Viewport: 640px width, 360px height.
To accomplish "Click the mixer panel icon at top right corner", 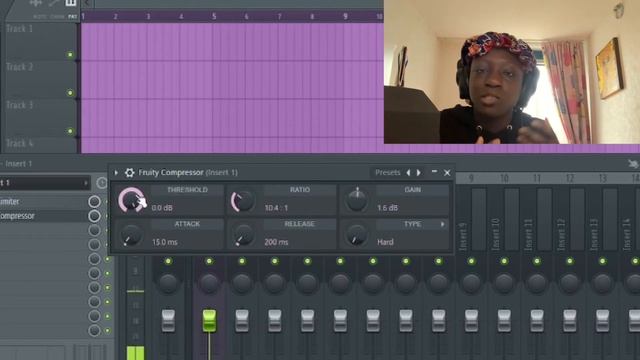I will (x=633, y=164).
